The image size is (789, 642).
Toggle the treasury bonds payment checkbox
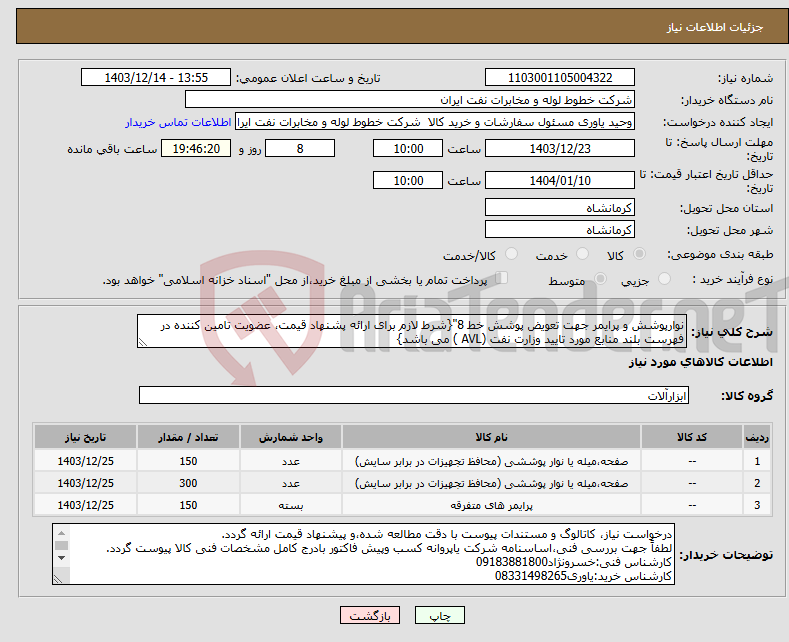(503, 279)
